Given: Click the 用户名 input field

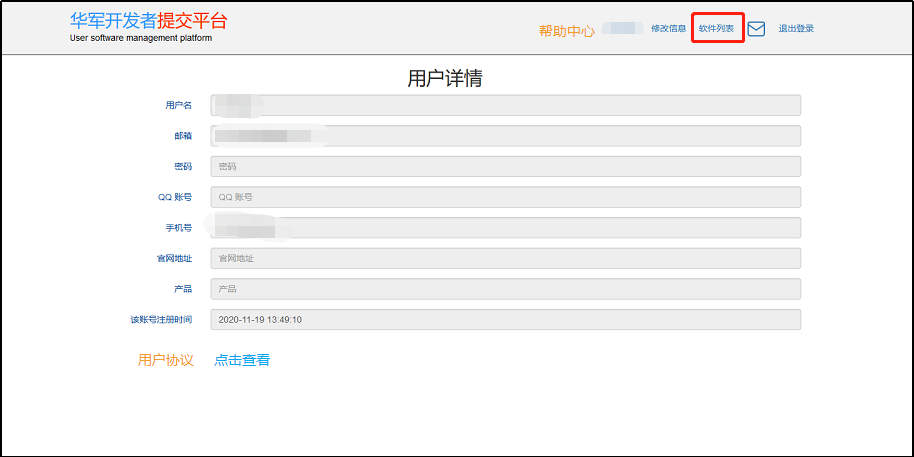Looking at the screenshot, I should (x=505, y=105).
